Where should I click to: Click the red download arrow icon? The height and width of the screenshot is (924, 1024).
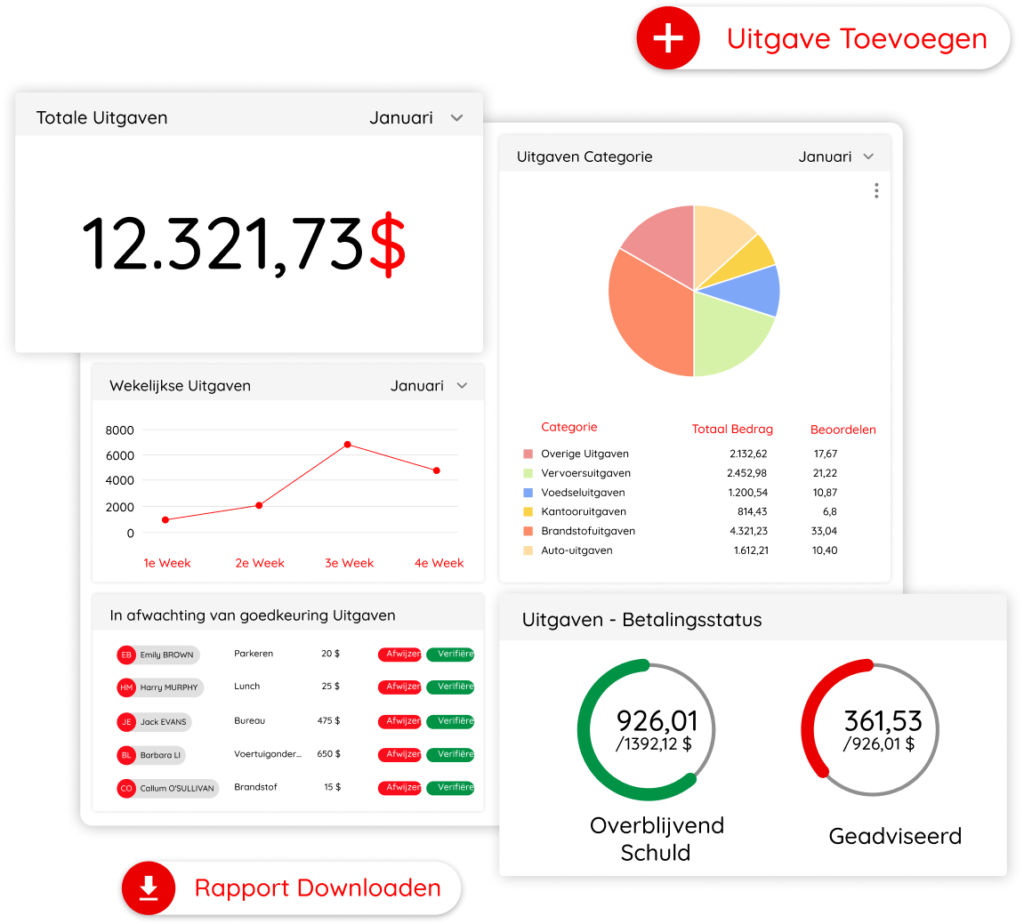[148, 887]
